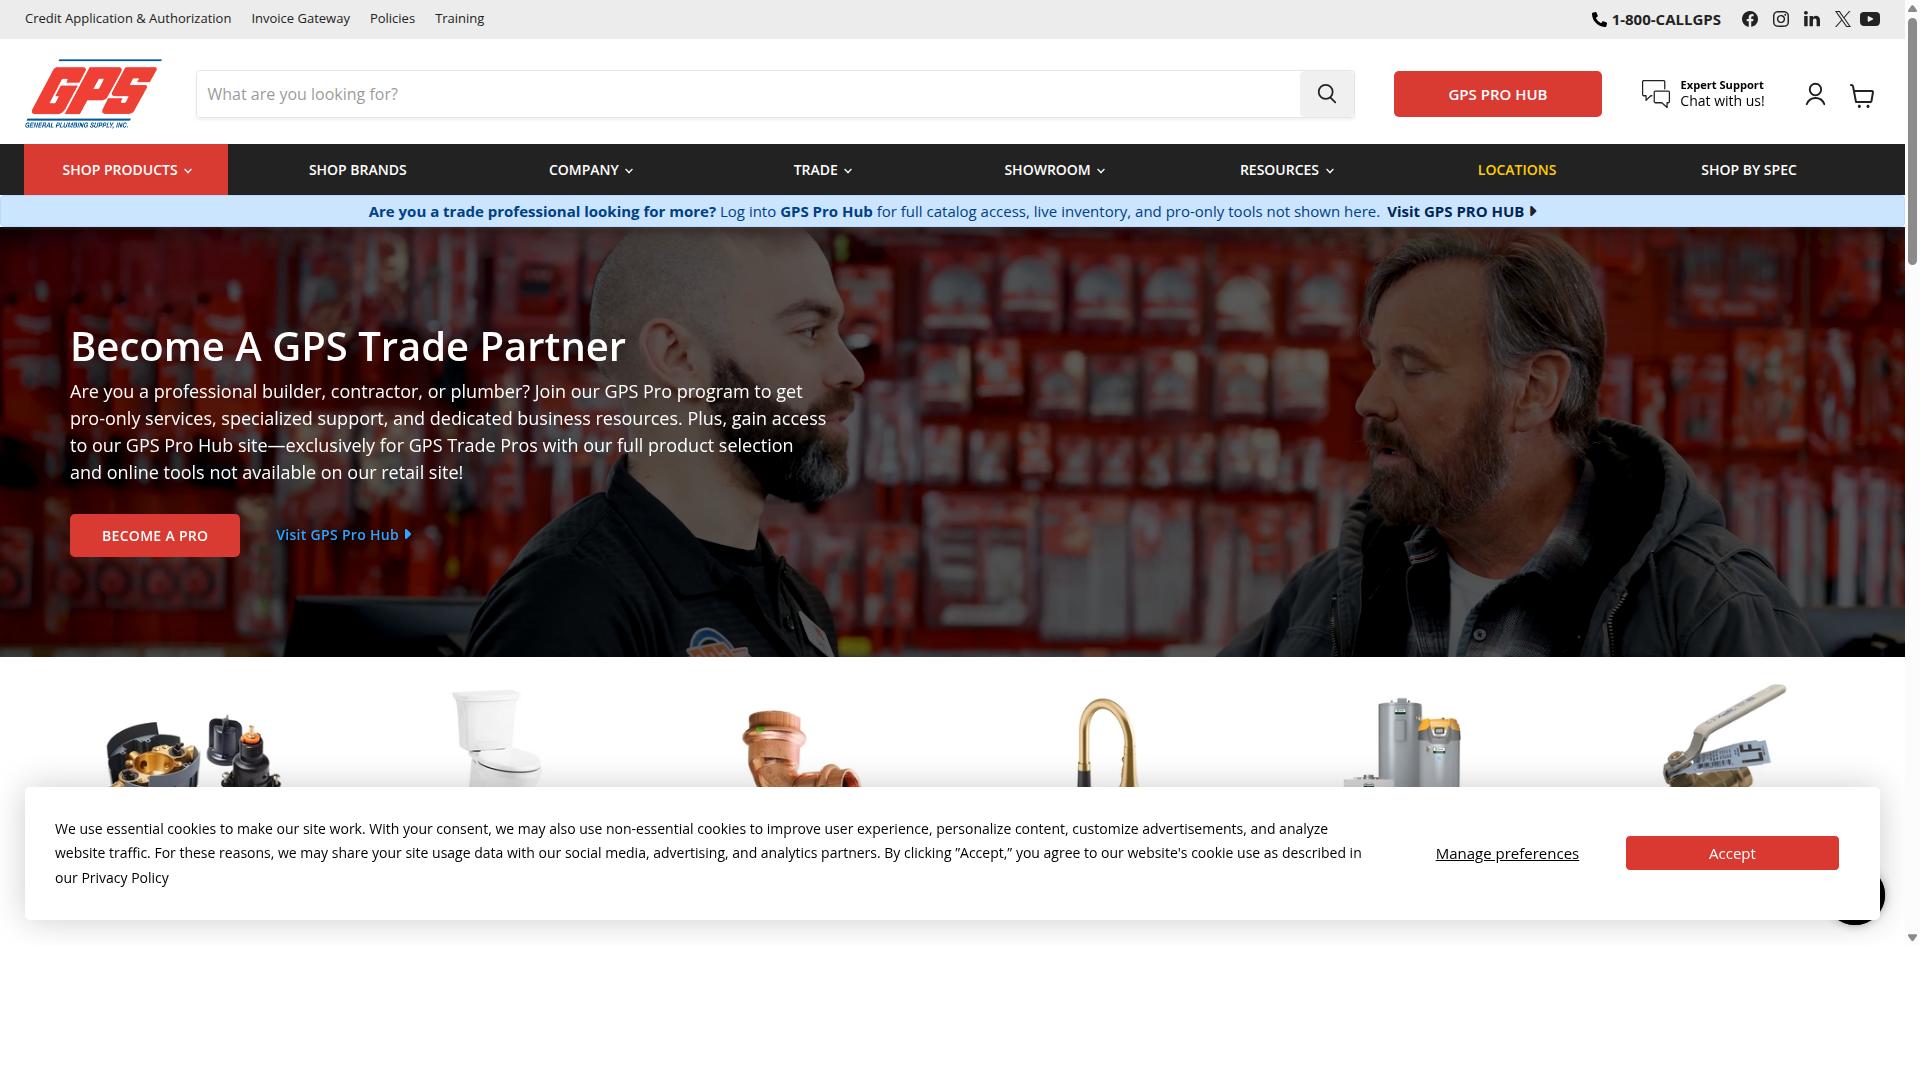Open the Locations menu item
The width and height of the screenshot is (1920, 1080).
point(1517,170)
